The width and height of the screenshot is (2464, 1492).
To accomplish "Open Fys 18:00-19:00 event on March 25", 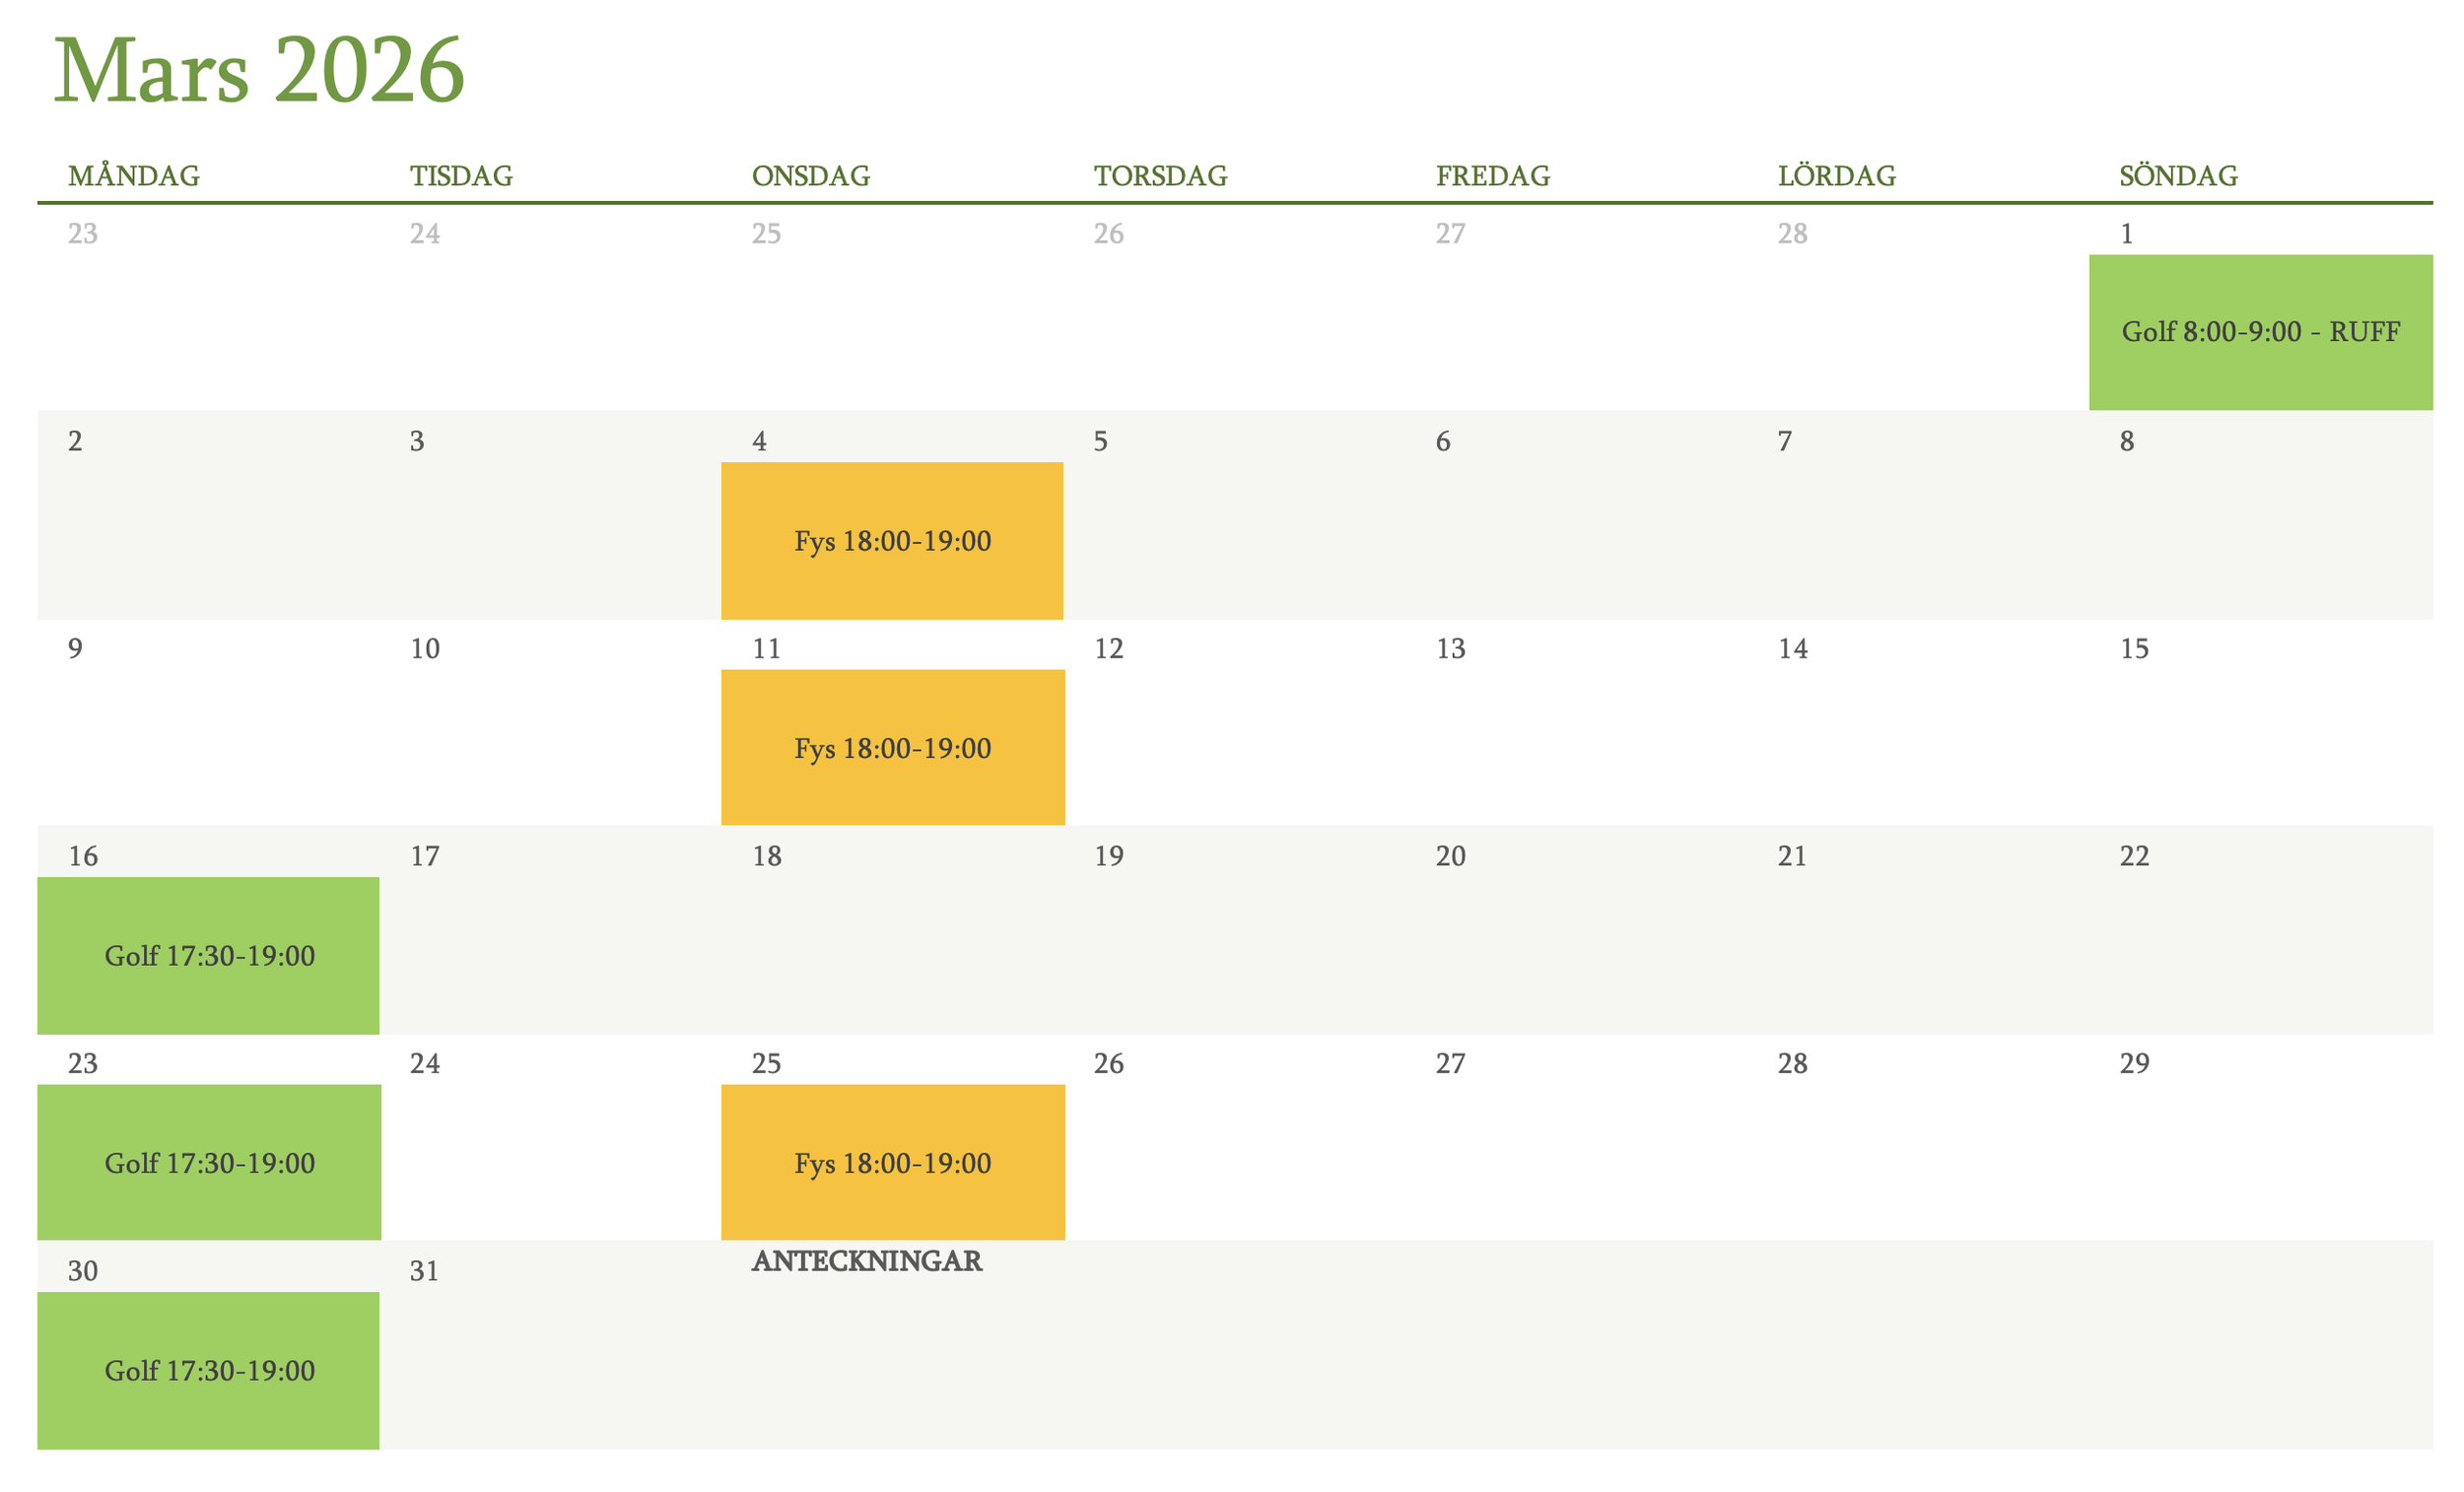I will [892, 1163].
